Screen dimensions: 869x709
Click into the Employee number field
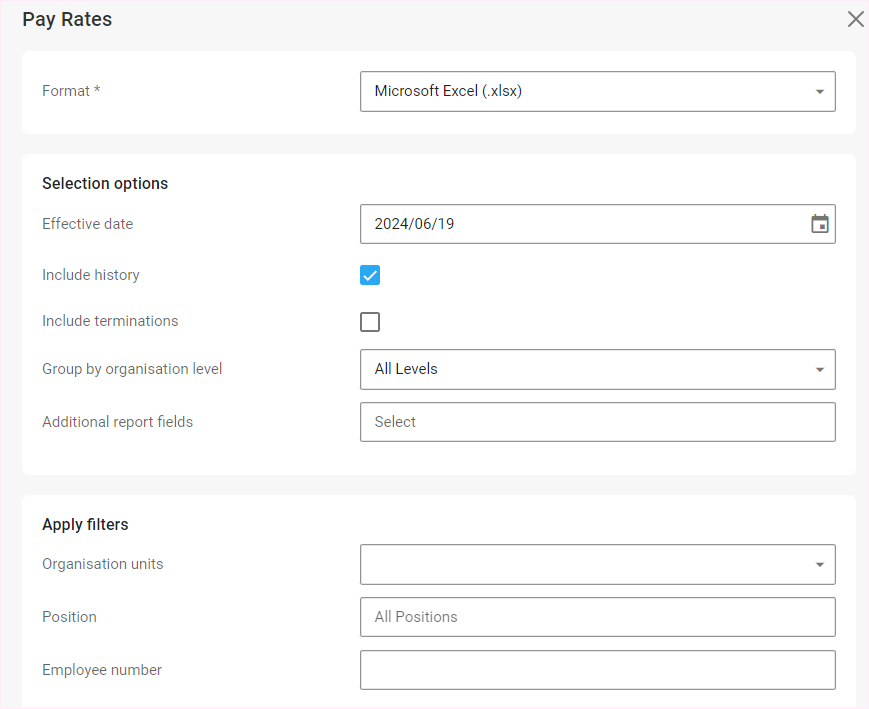point(597,670)
